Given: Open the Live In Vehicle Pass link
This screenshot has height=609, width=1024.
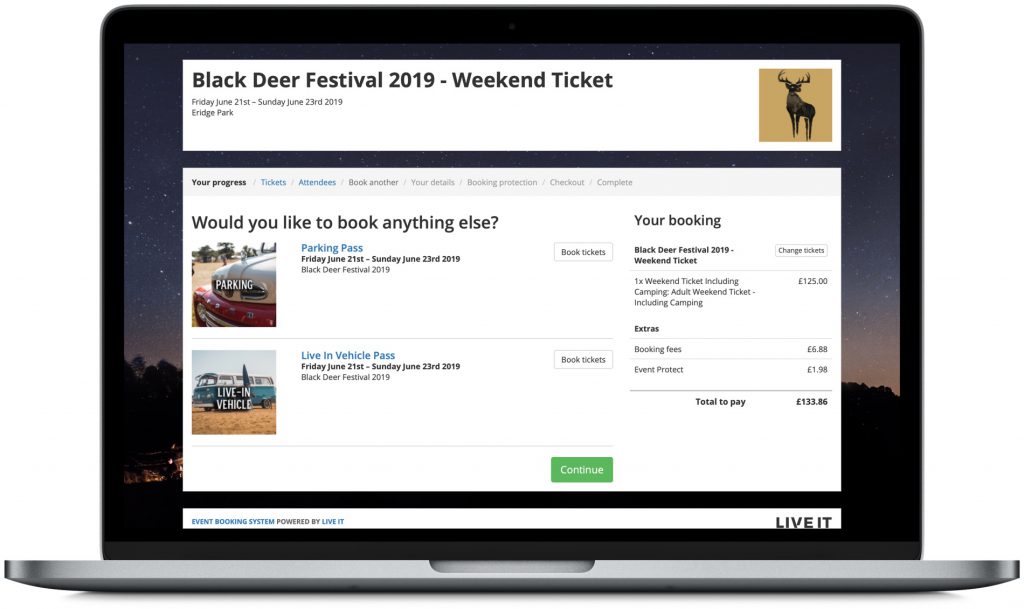Looking at the screenshot, I should coord(348,356).
